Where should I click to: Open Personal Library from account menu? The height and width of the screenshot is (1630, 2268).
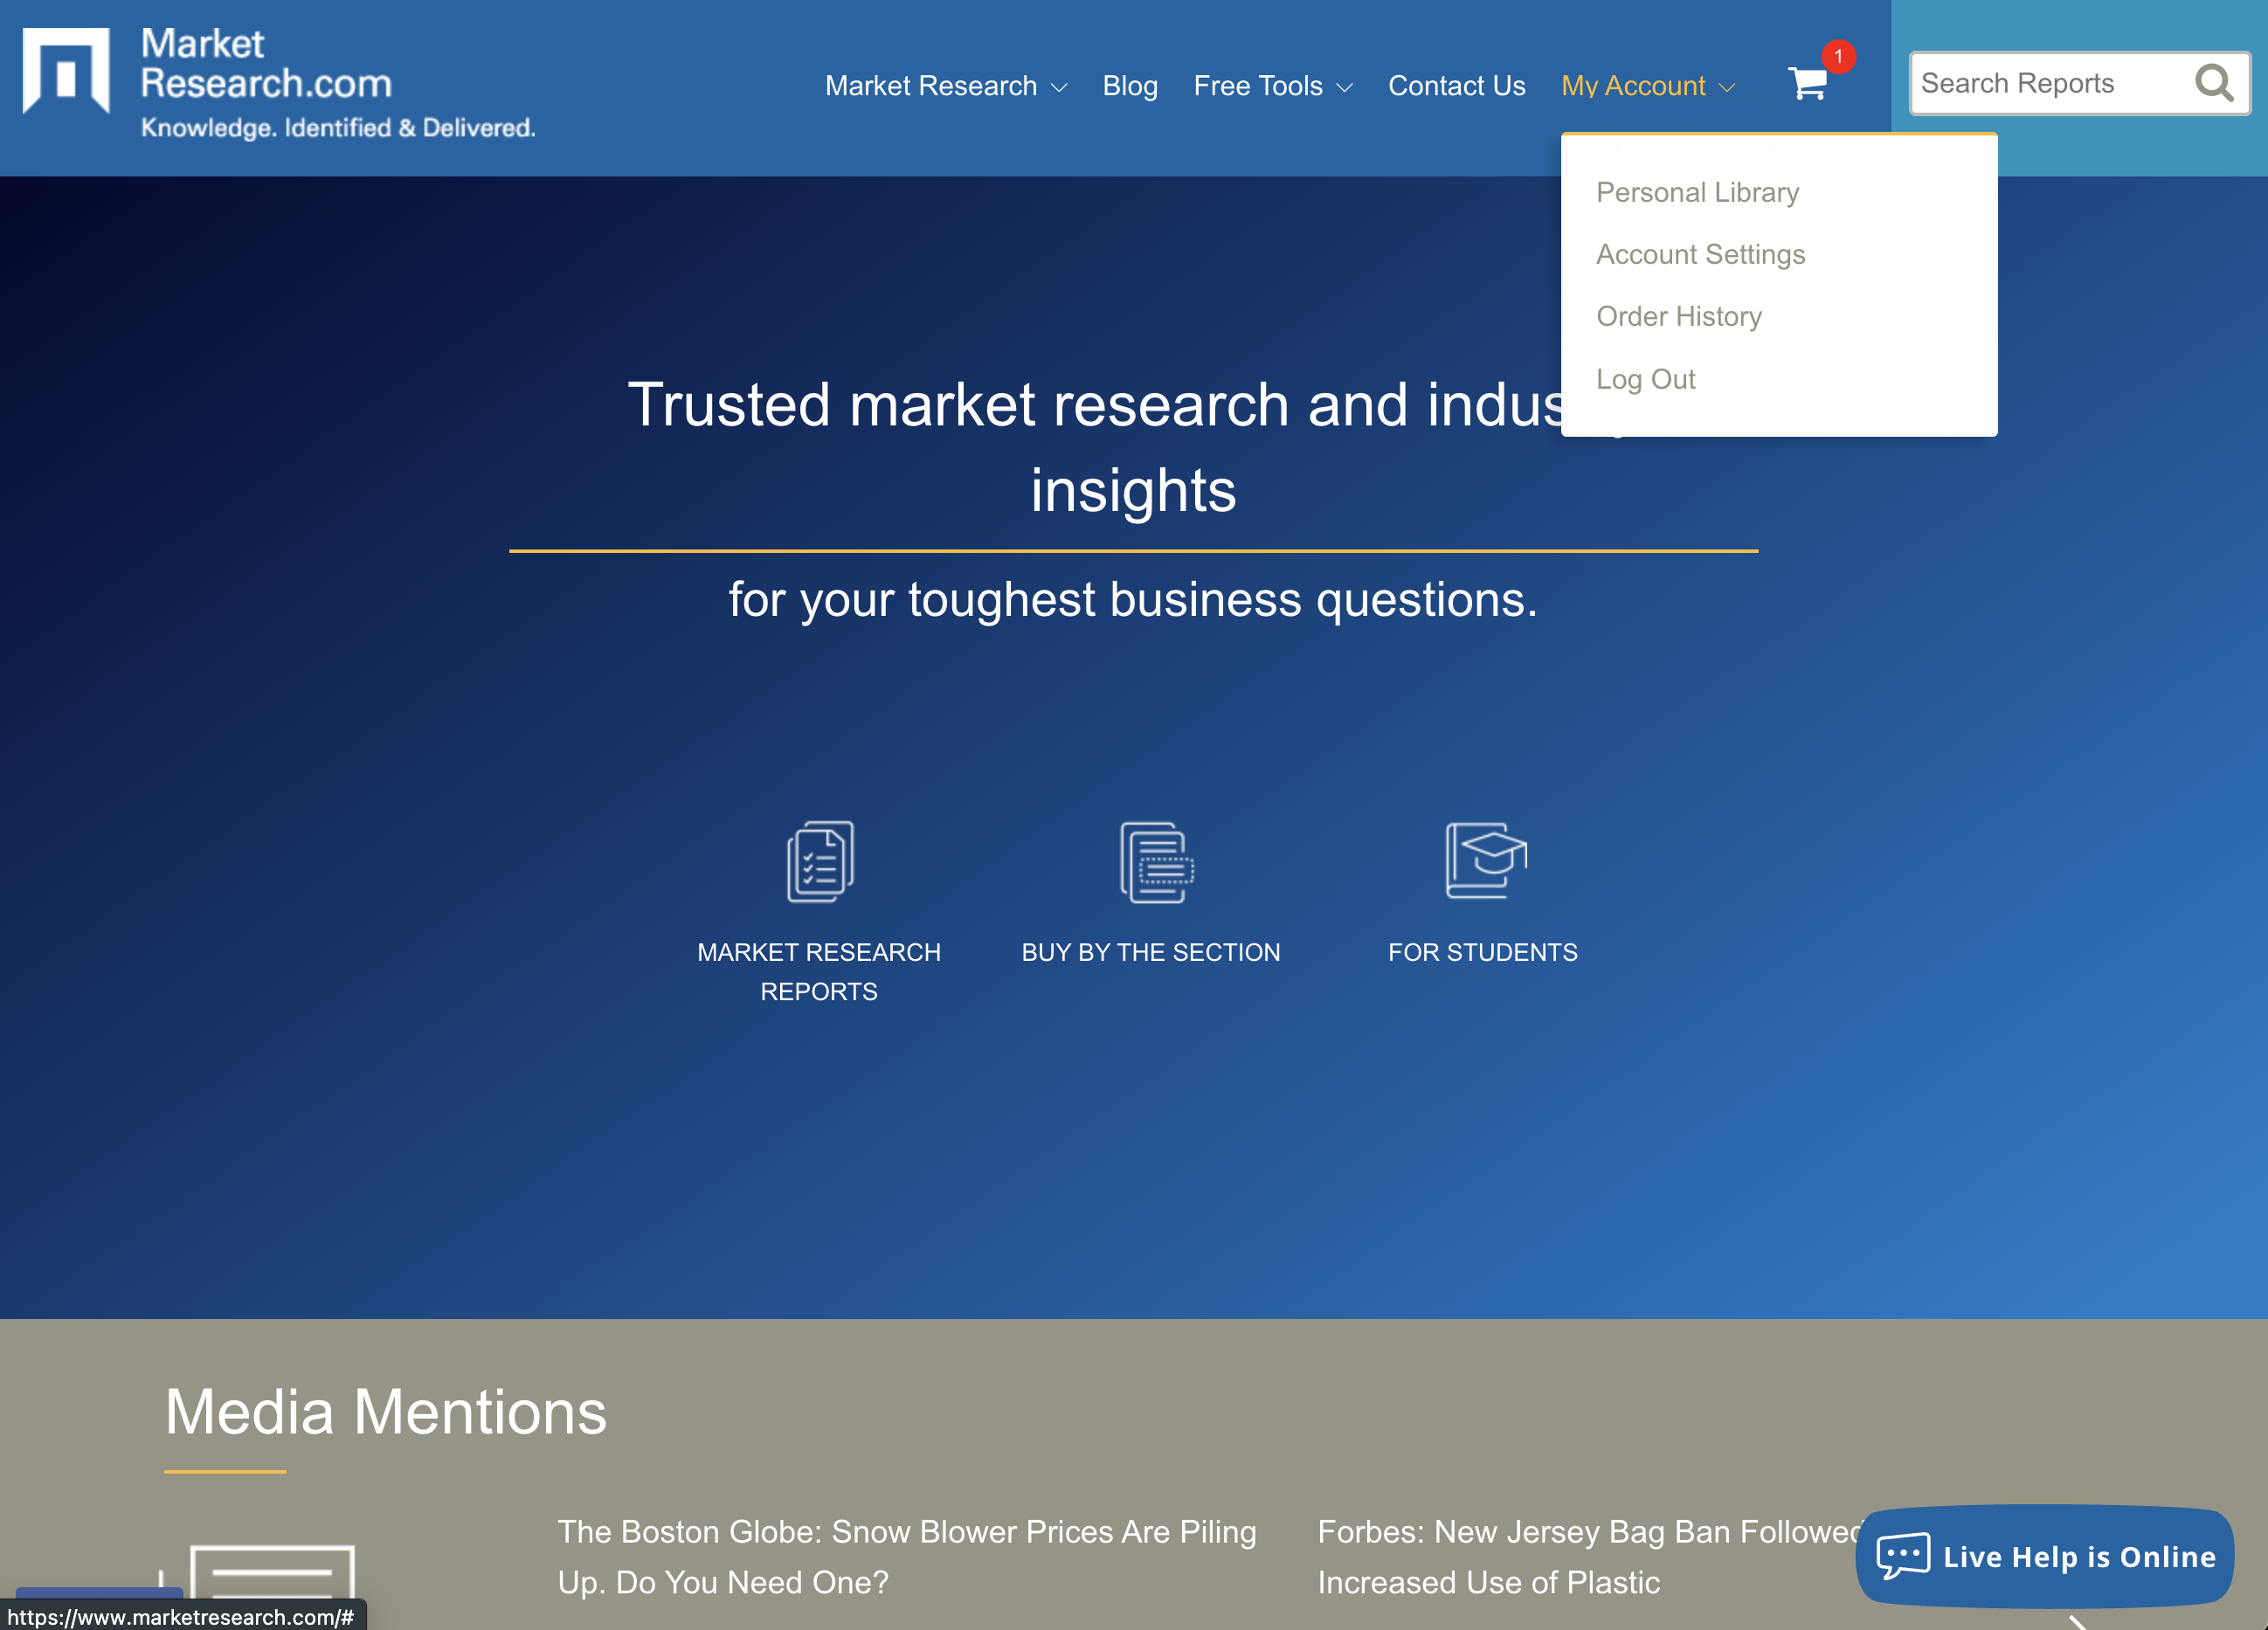click(x=1697, y=192)
